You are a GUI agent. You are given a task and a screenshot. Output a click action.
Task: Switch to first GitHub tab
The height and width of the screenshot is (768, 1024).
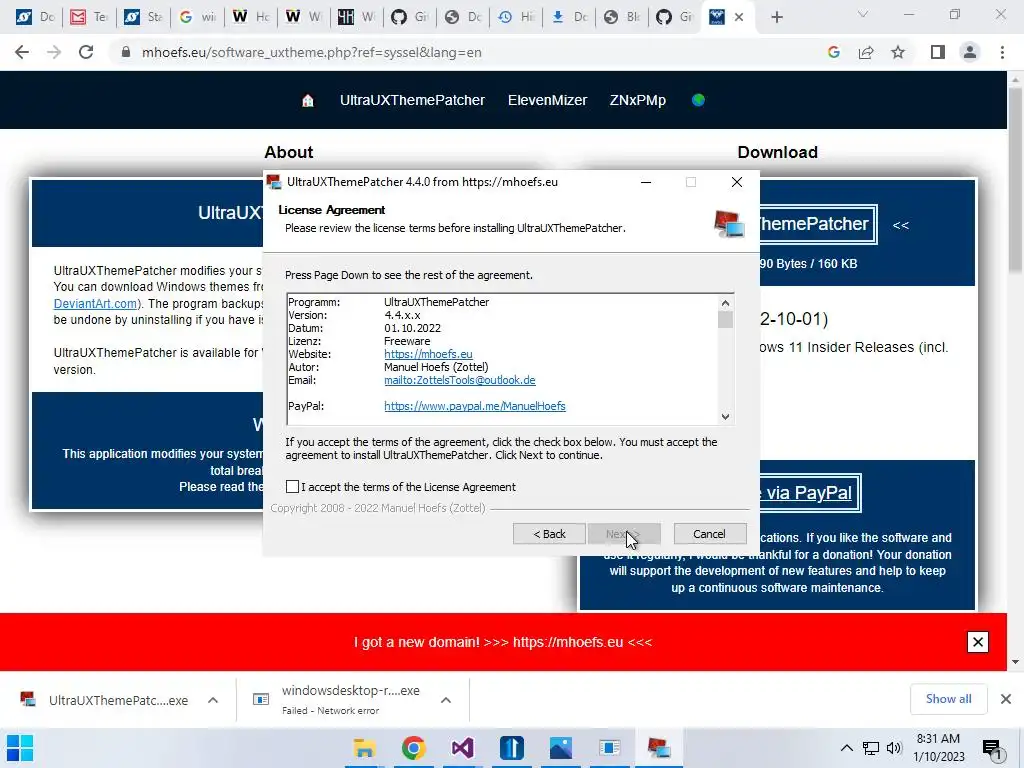[x=410, y=17]
